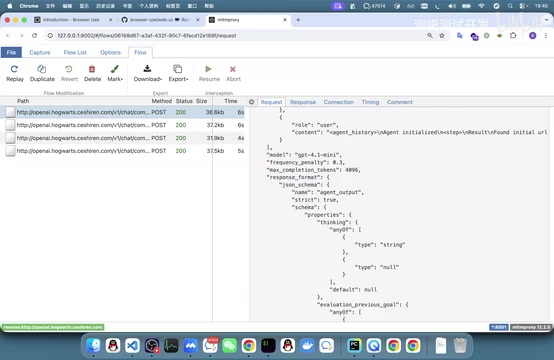Bookmark this page with star icon
The height and width of the screenshot is (360, 554).
(442, 35)
